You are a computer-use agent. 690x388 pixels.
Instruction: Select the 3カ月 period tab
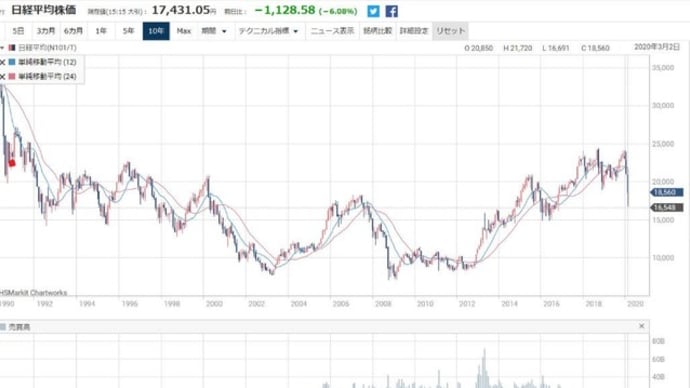[x=46, y=31]
